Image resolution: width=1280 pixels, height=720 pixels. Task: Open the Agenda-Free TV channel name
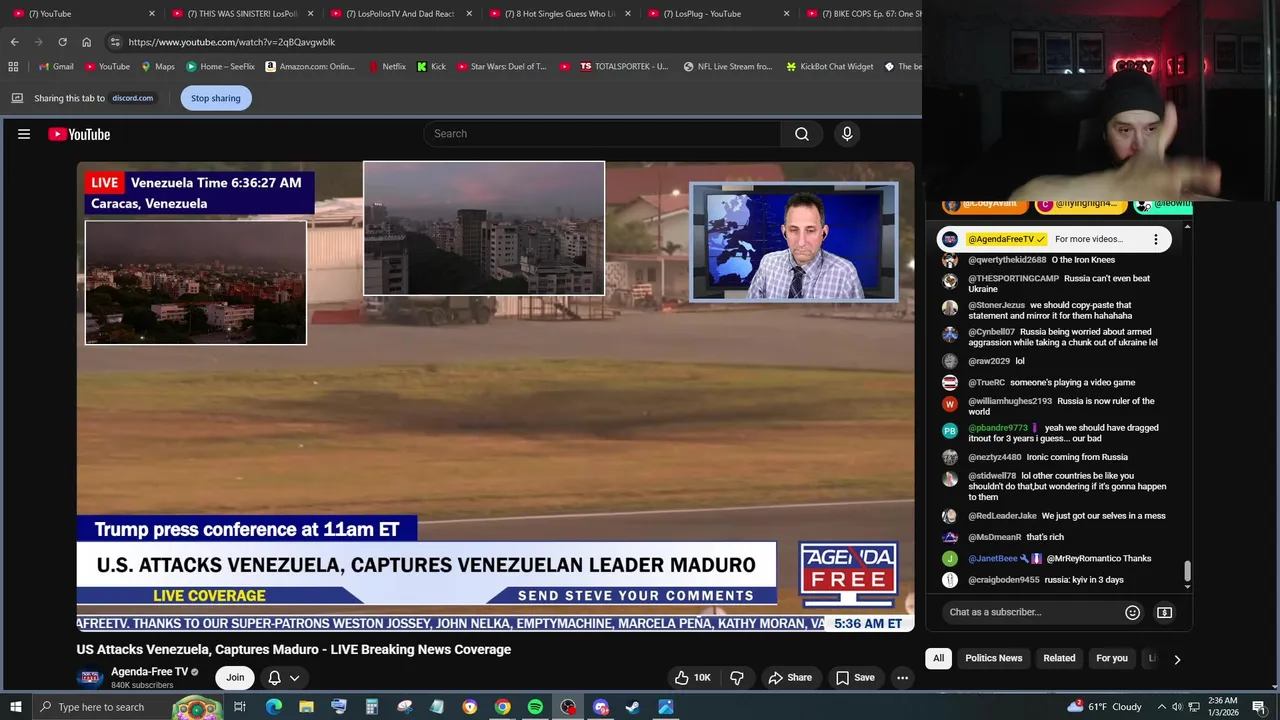pos(150,672)
